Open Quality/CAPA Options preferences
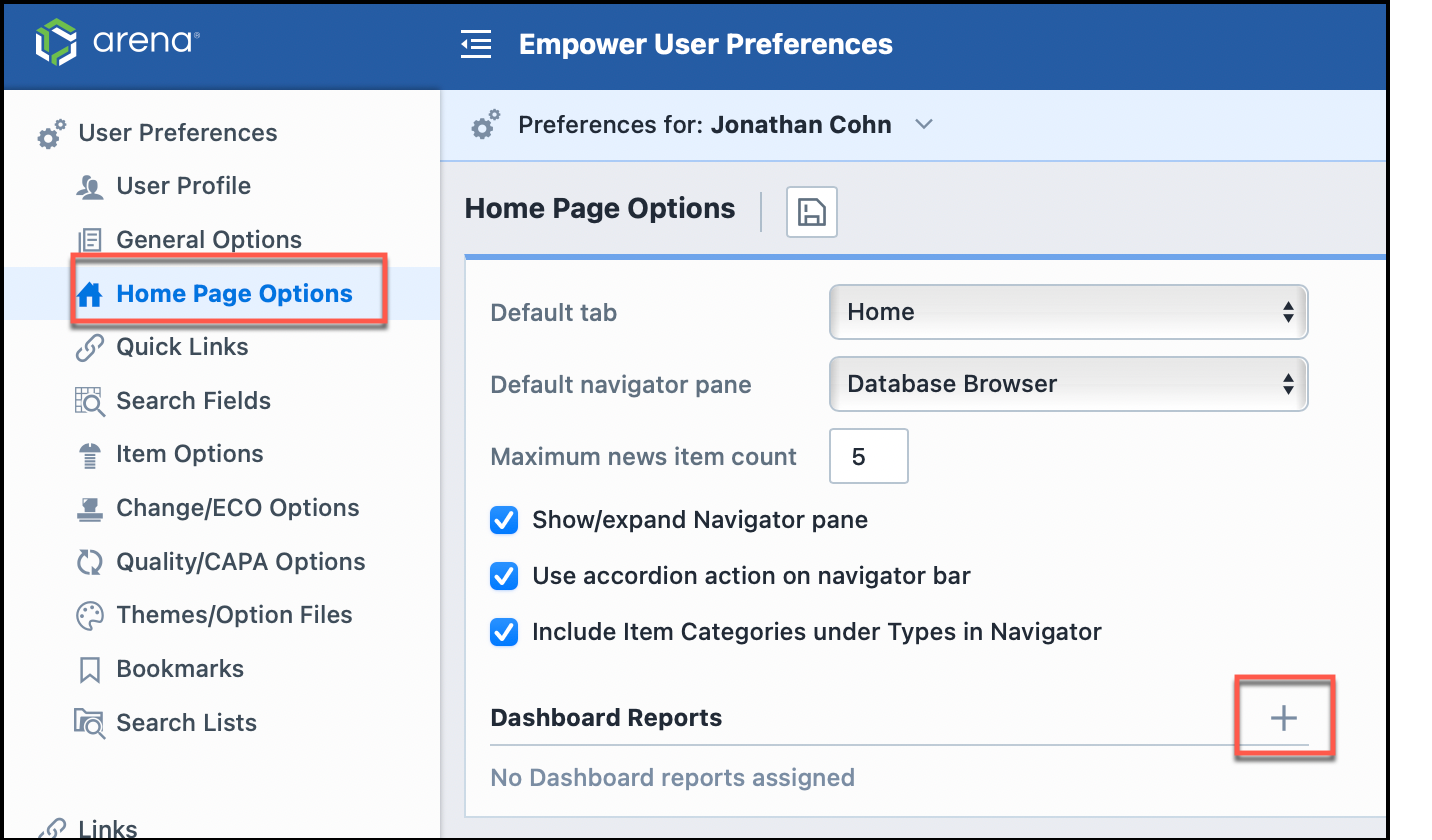 click(241, 562)
